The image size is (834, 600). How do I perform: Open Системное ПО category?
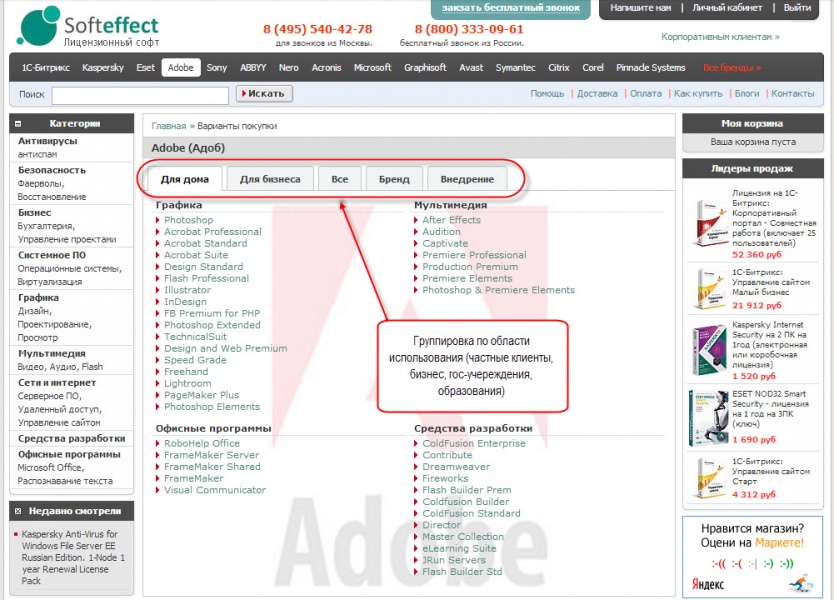tap(52, 255)
